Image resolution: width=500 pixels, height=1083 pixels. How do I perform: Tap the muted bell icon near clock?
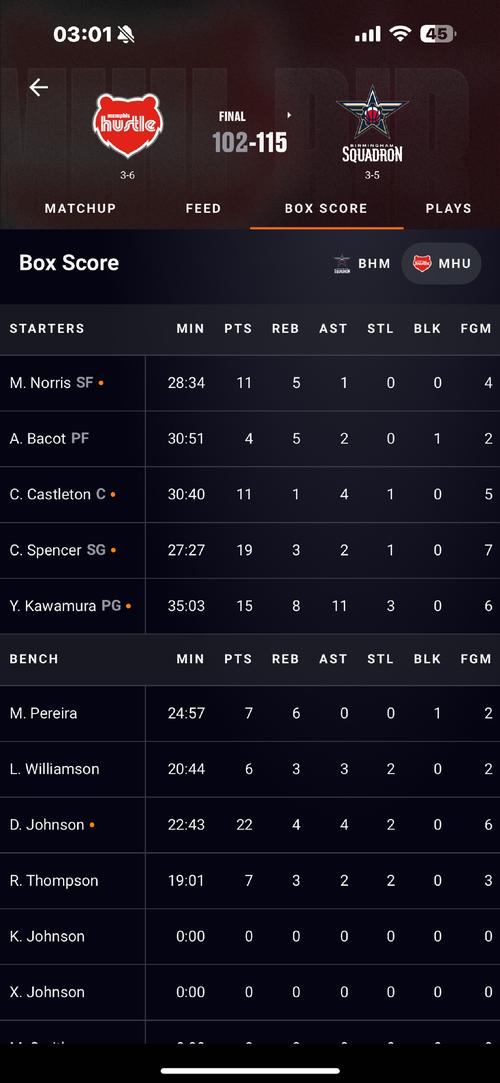click(126, 34)
